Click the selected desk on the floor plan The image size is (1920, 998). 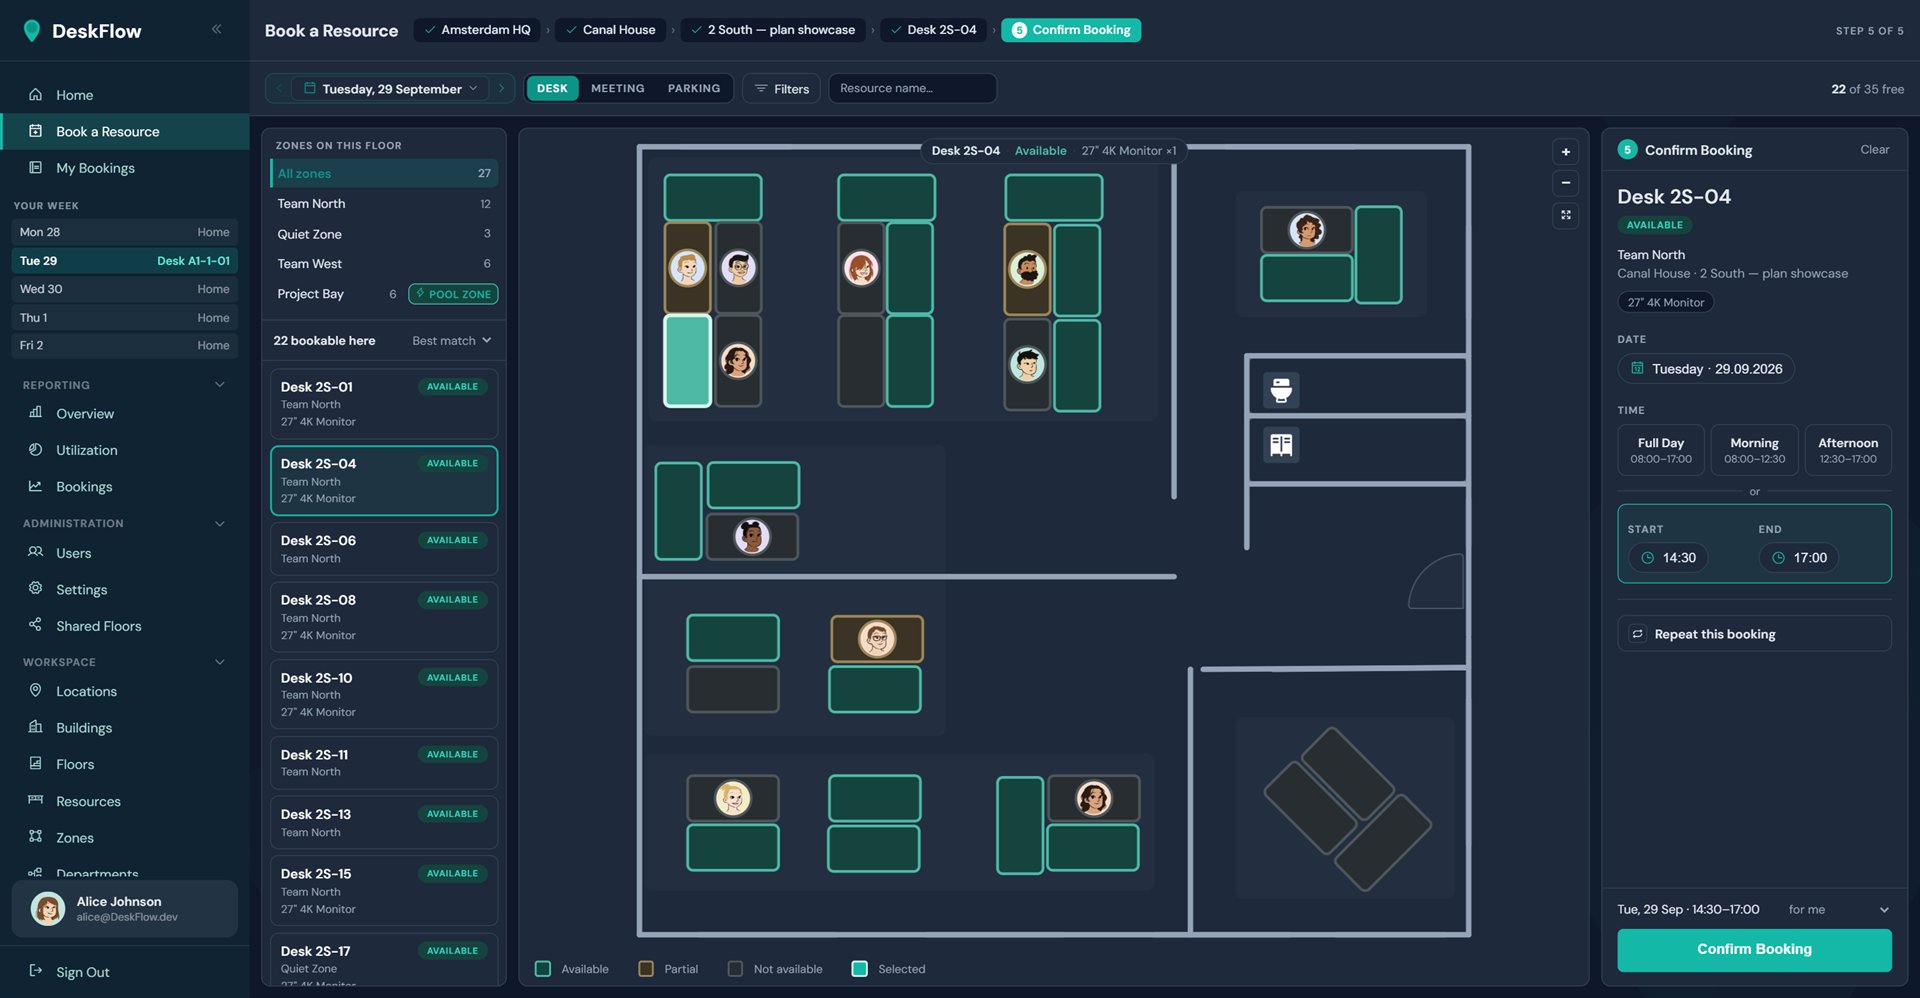(688, 360)
